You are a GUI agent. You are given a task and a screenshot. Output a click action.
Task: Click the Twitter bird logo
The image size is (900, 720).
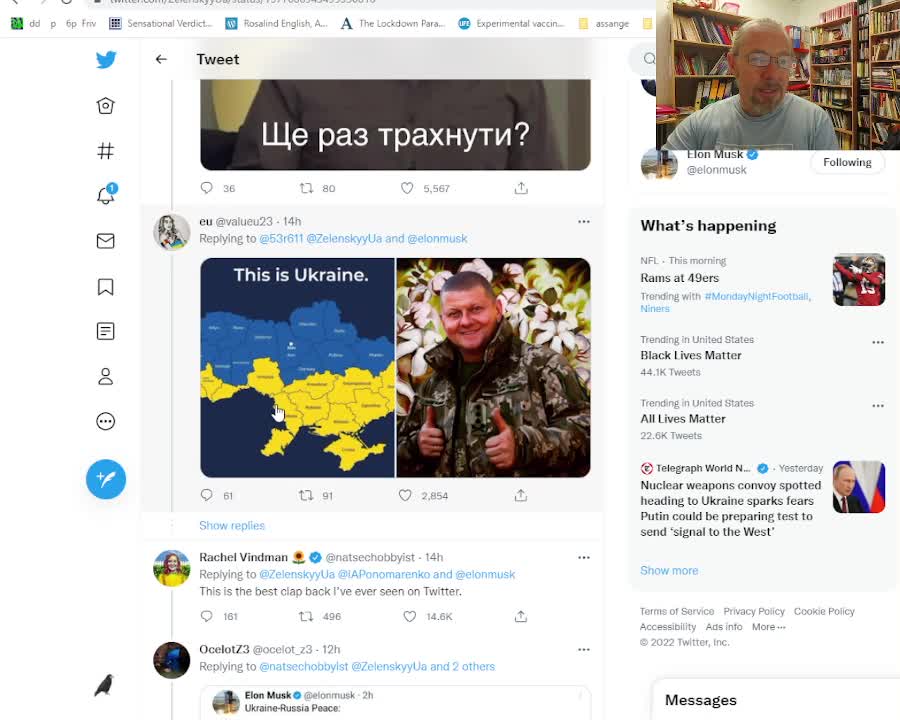click(x=106, y=60)
